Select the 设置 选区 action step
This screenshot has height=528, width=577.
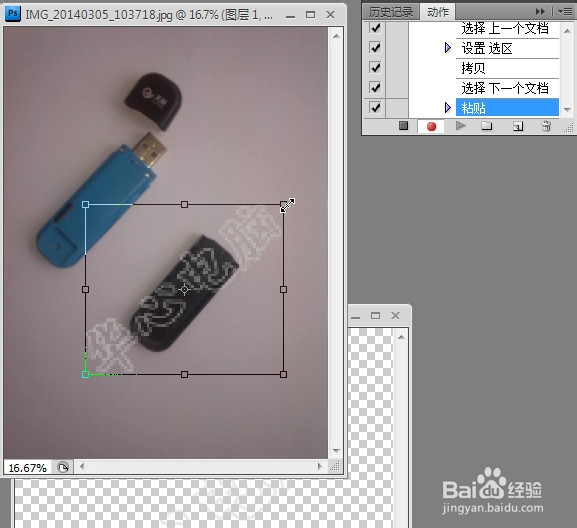click(507, 48)
